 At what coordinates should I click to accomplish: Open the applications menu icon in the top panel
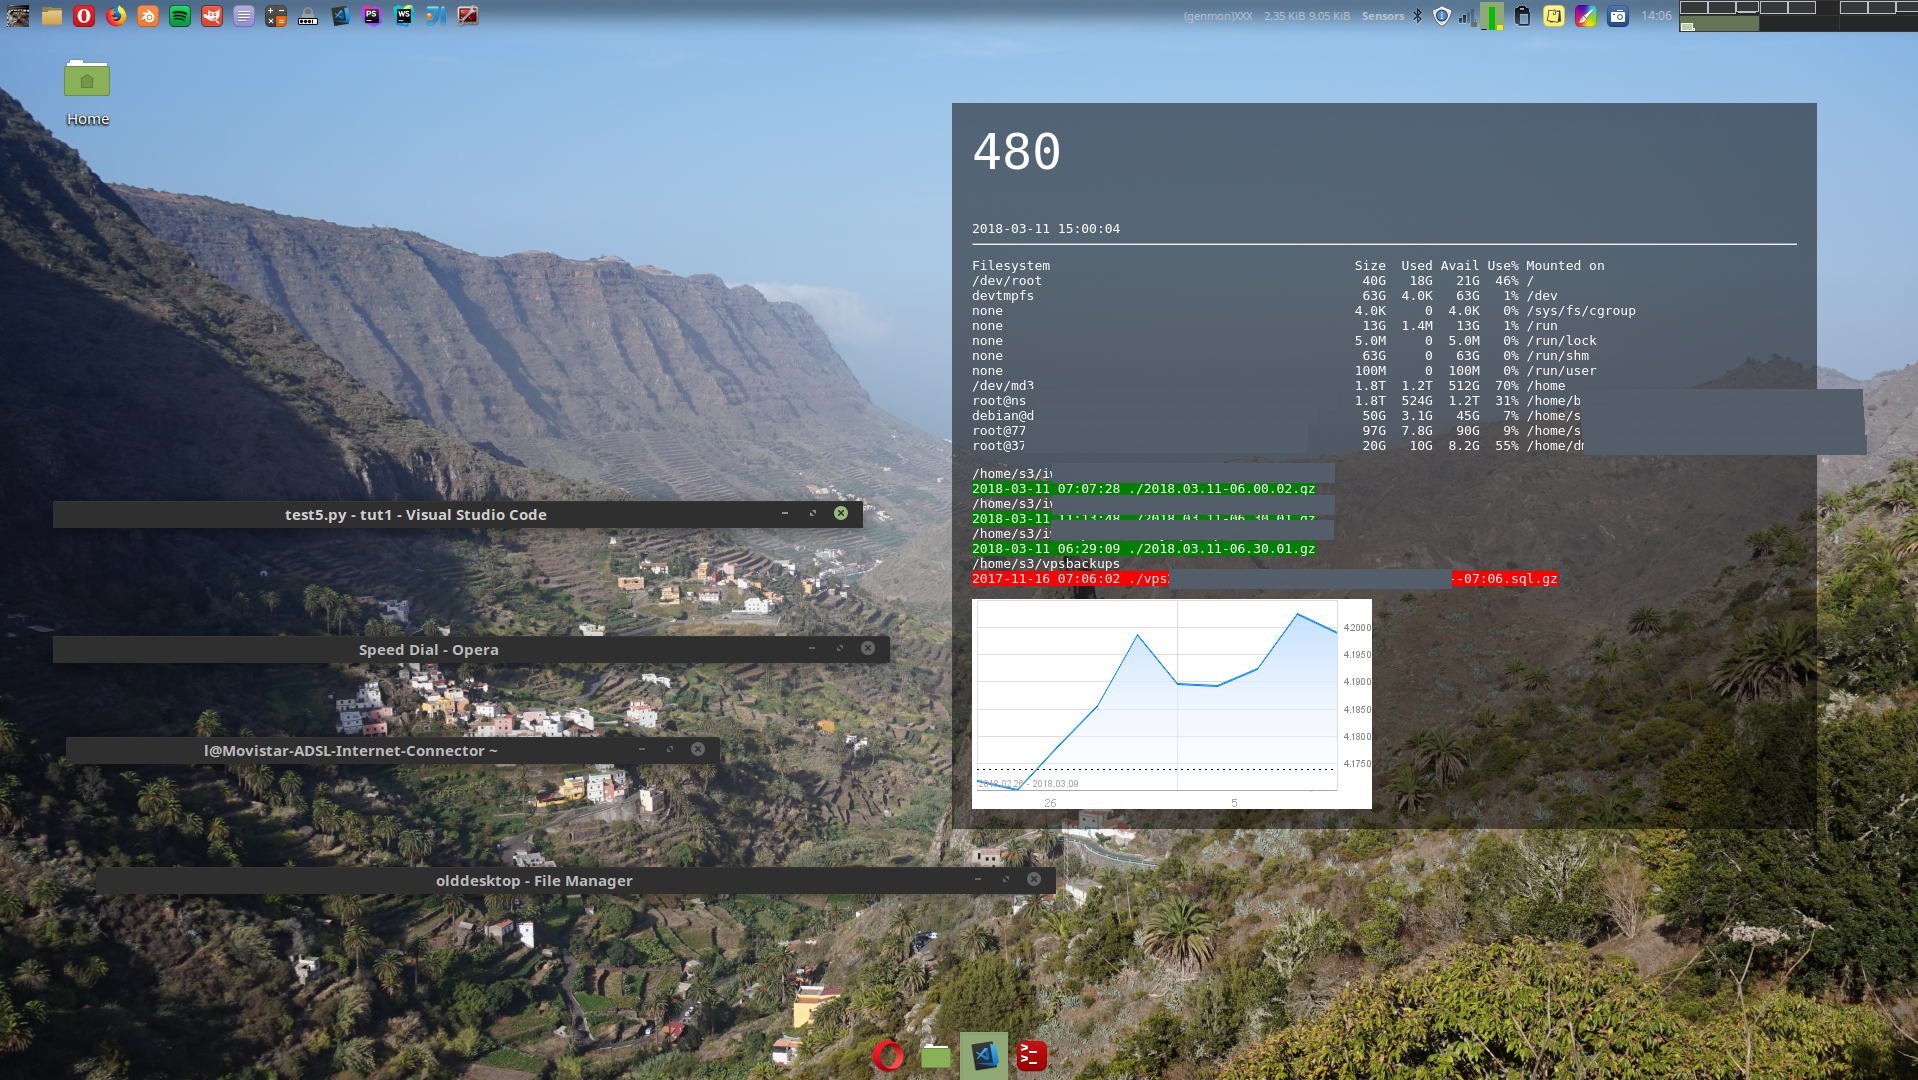[x=18, y=16]
